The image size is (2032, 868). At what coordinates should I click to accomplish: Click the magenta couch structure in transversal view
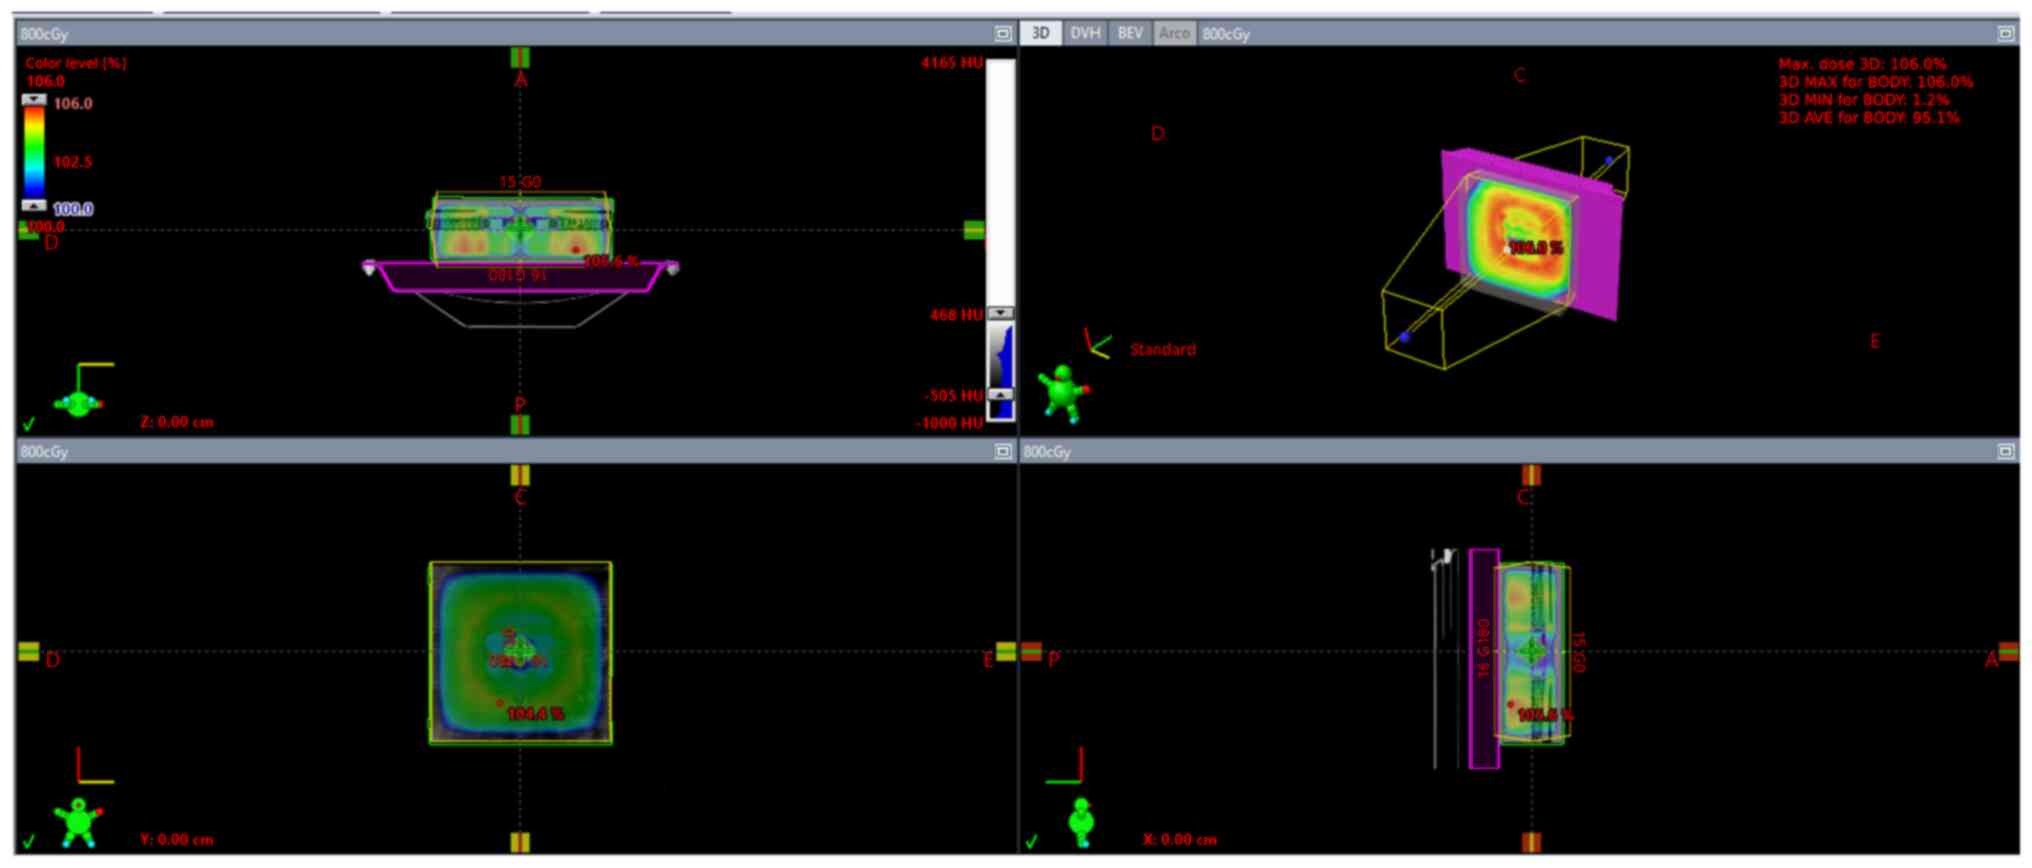(x=519, y=276)
